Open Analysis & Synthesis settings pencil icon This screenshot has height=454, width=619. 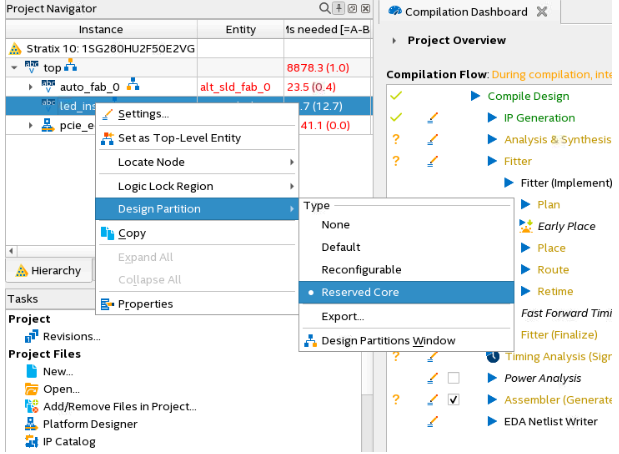click(x=433, y=140)
